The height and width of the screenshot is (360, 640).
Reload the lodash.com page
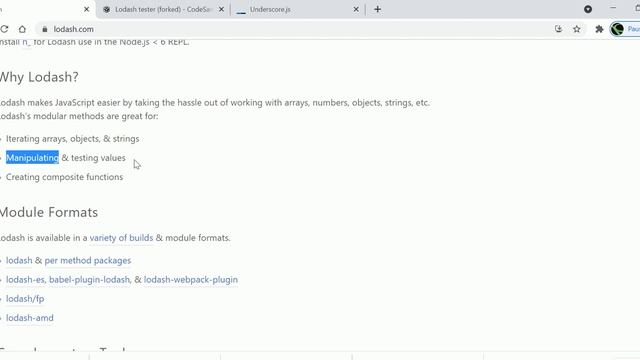tap(4, 29)
